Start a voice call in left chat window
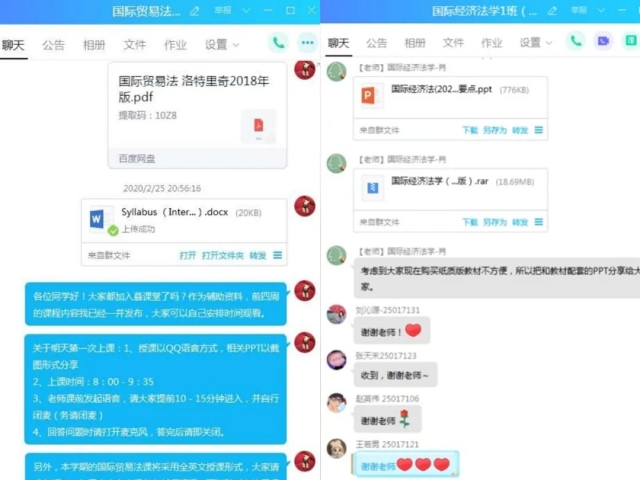Screen dimensions: 640x480 coord(278,43)
